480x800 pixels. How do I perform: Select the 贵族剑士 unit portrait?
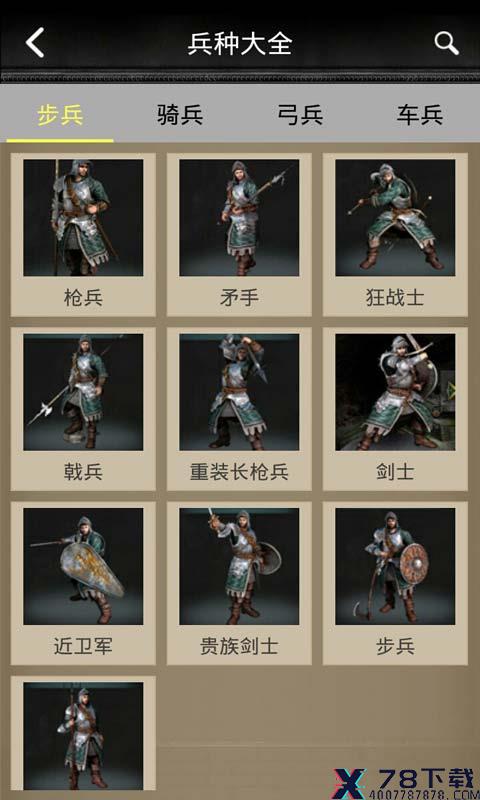[239, 566]
